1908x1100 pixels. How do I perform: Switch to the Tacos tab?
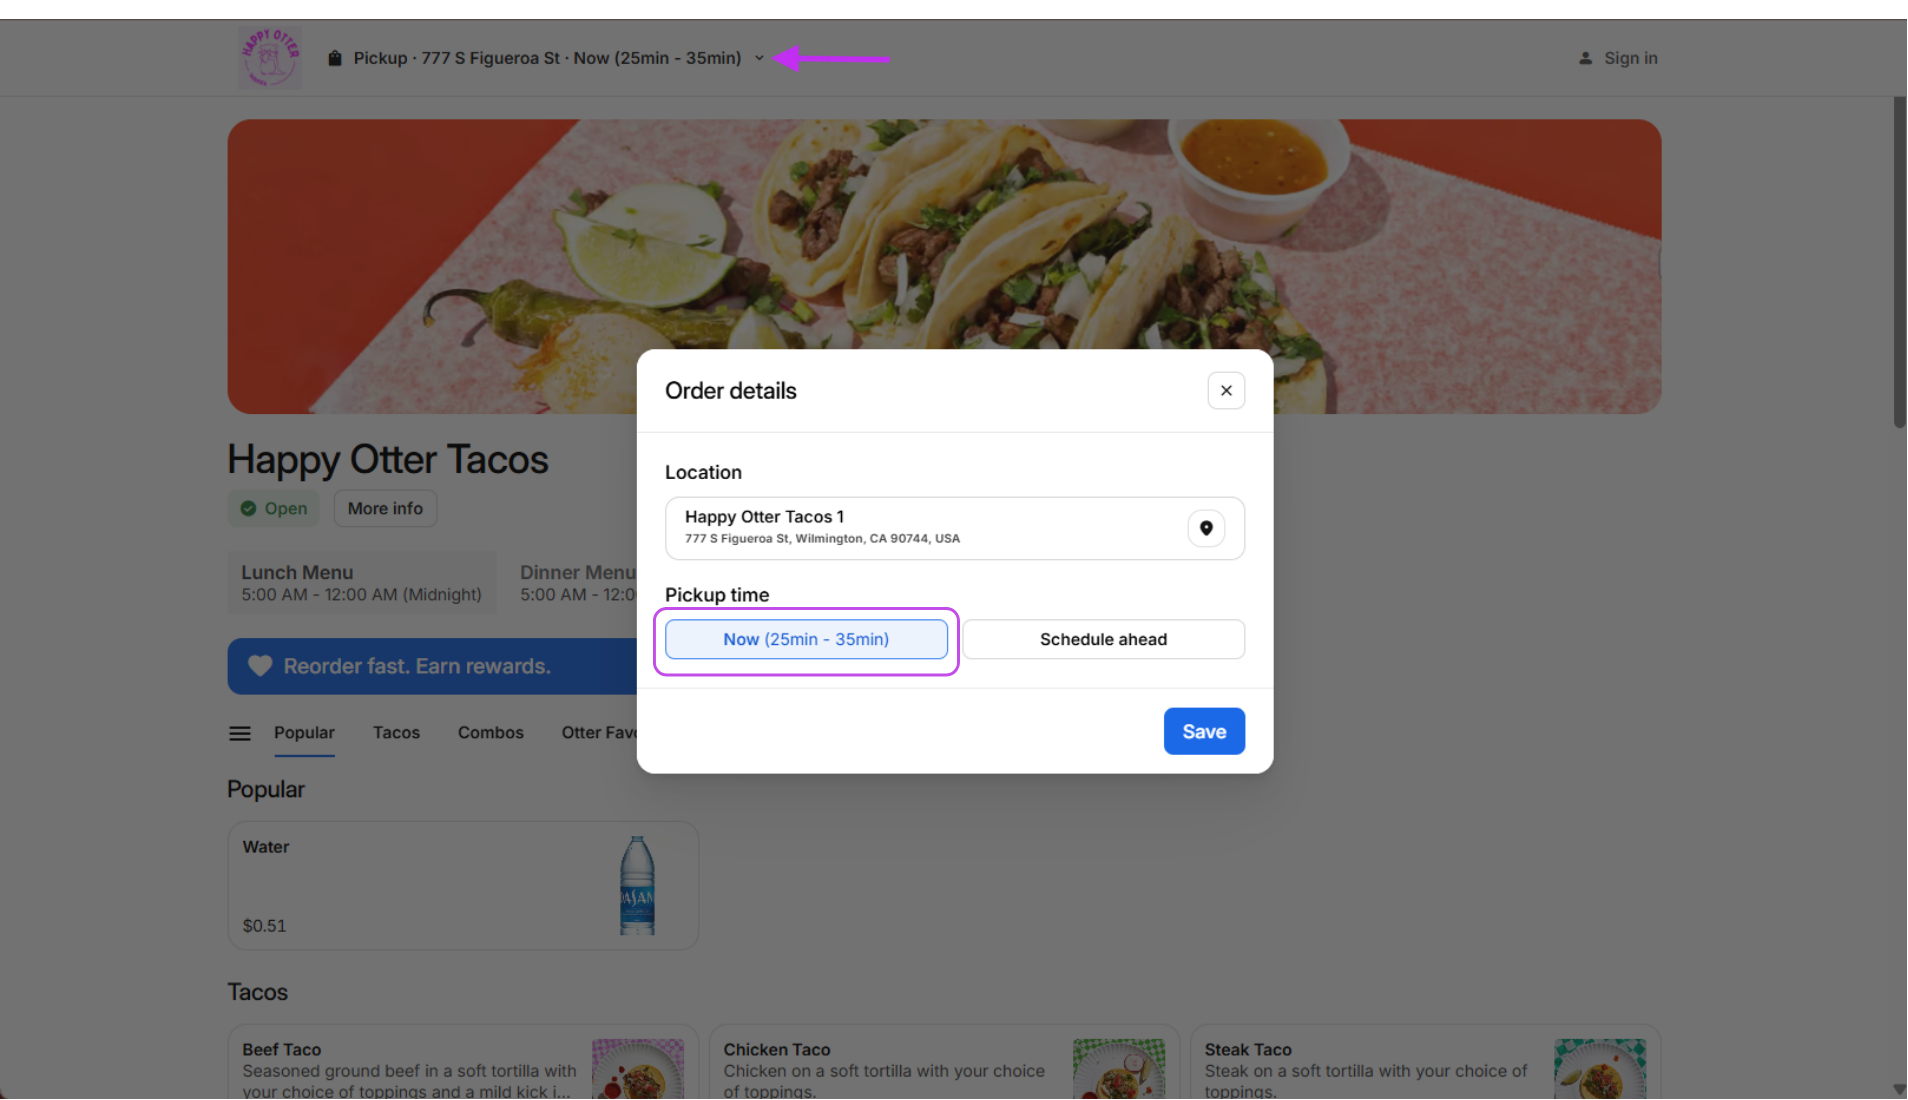396,733
